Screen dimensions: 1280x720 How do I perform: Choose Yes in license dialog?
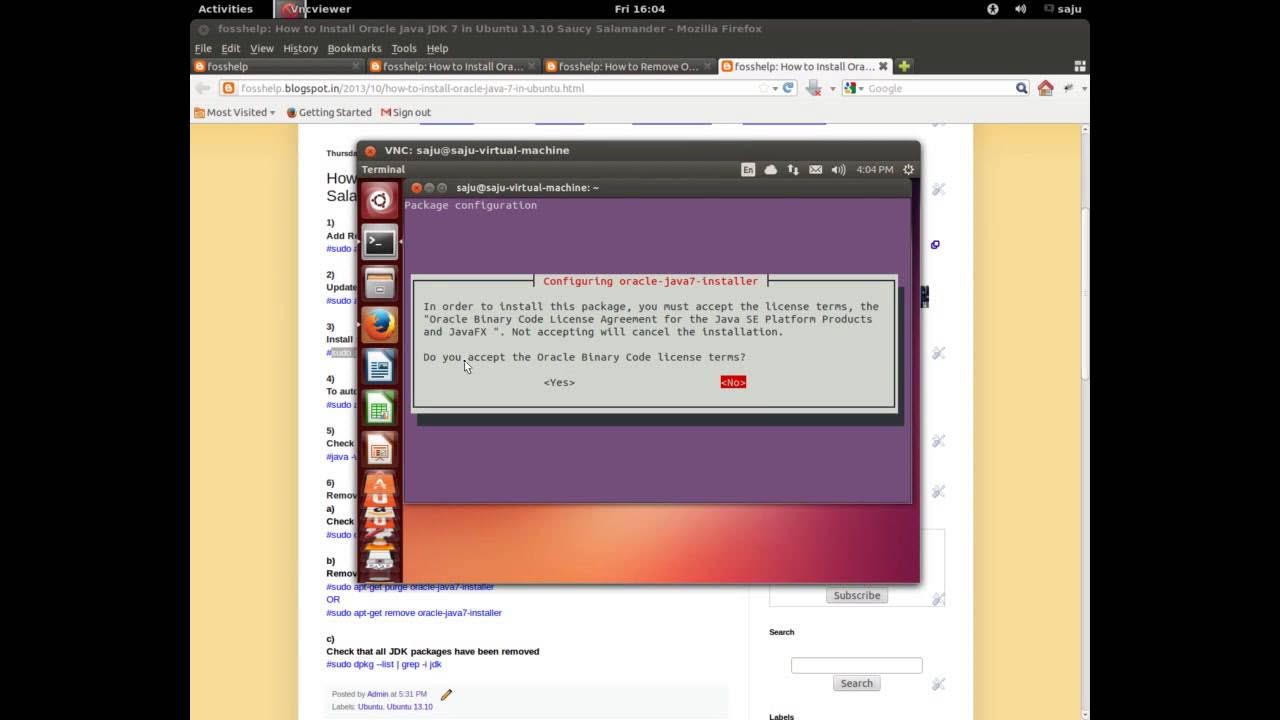(x=559, y=382)
